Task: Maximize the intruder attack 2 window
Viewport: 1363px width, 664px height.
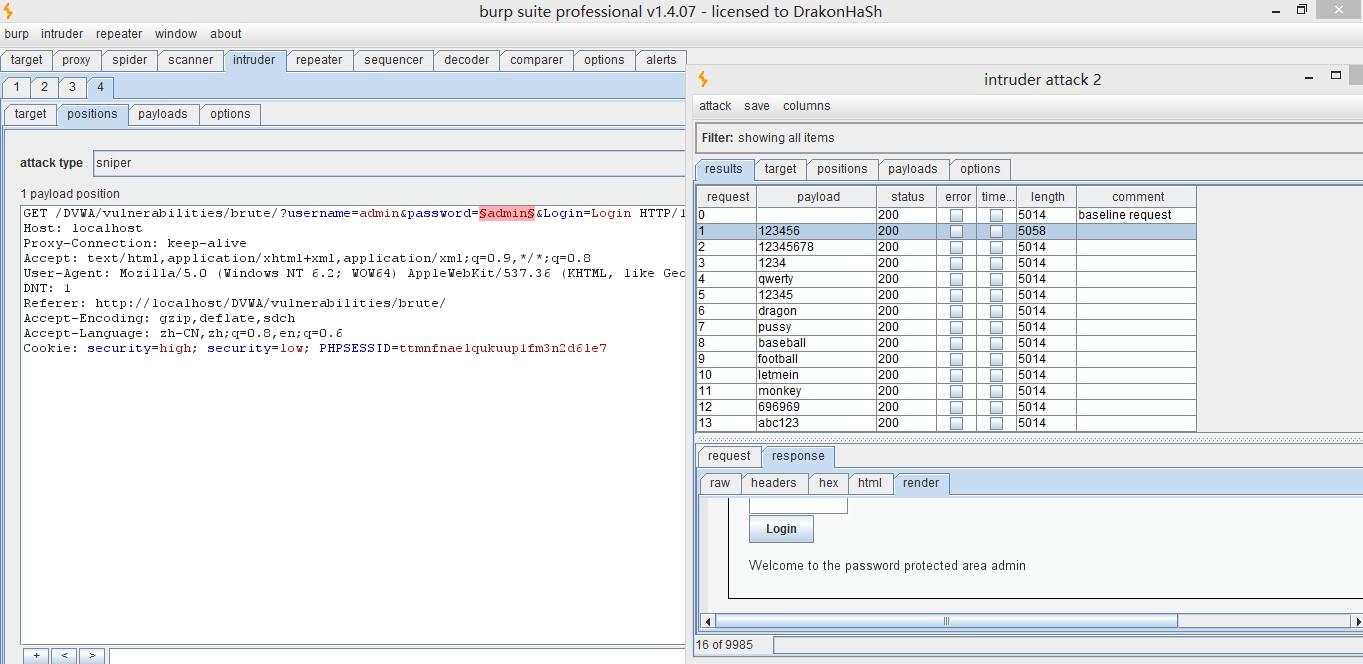Action: coord(1335,76)
